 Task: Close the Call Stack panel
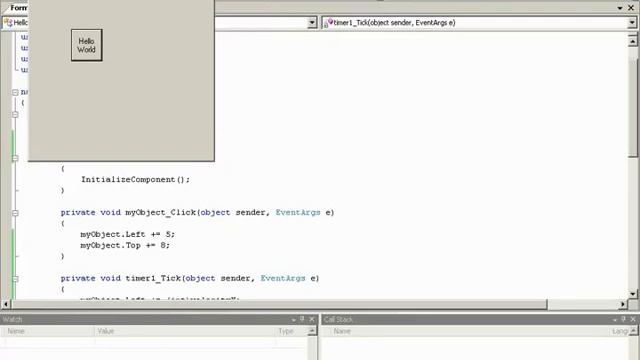(633, 319)
